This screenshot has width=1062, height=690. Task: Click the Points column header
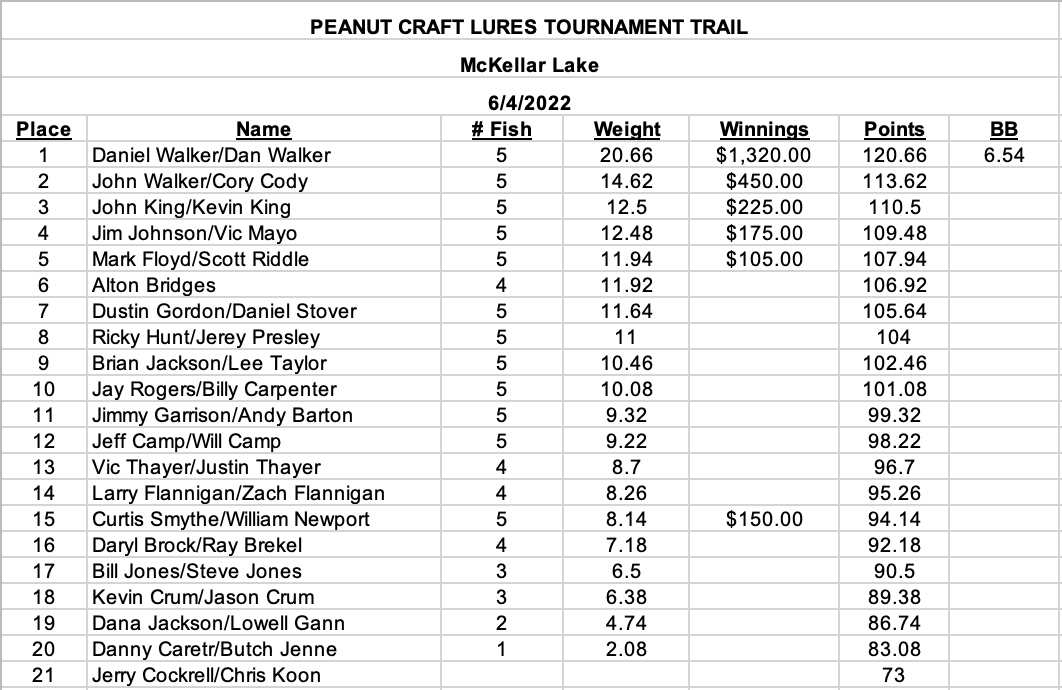[894, 129]
